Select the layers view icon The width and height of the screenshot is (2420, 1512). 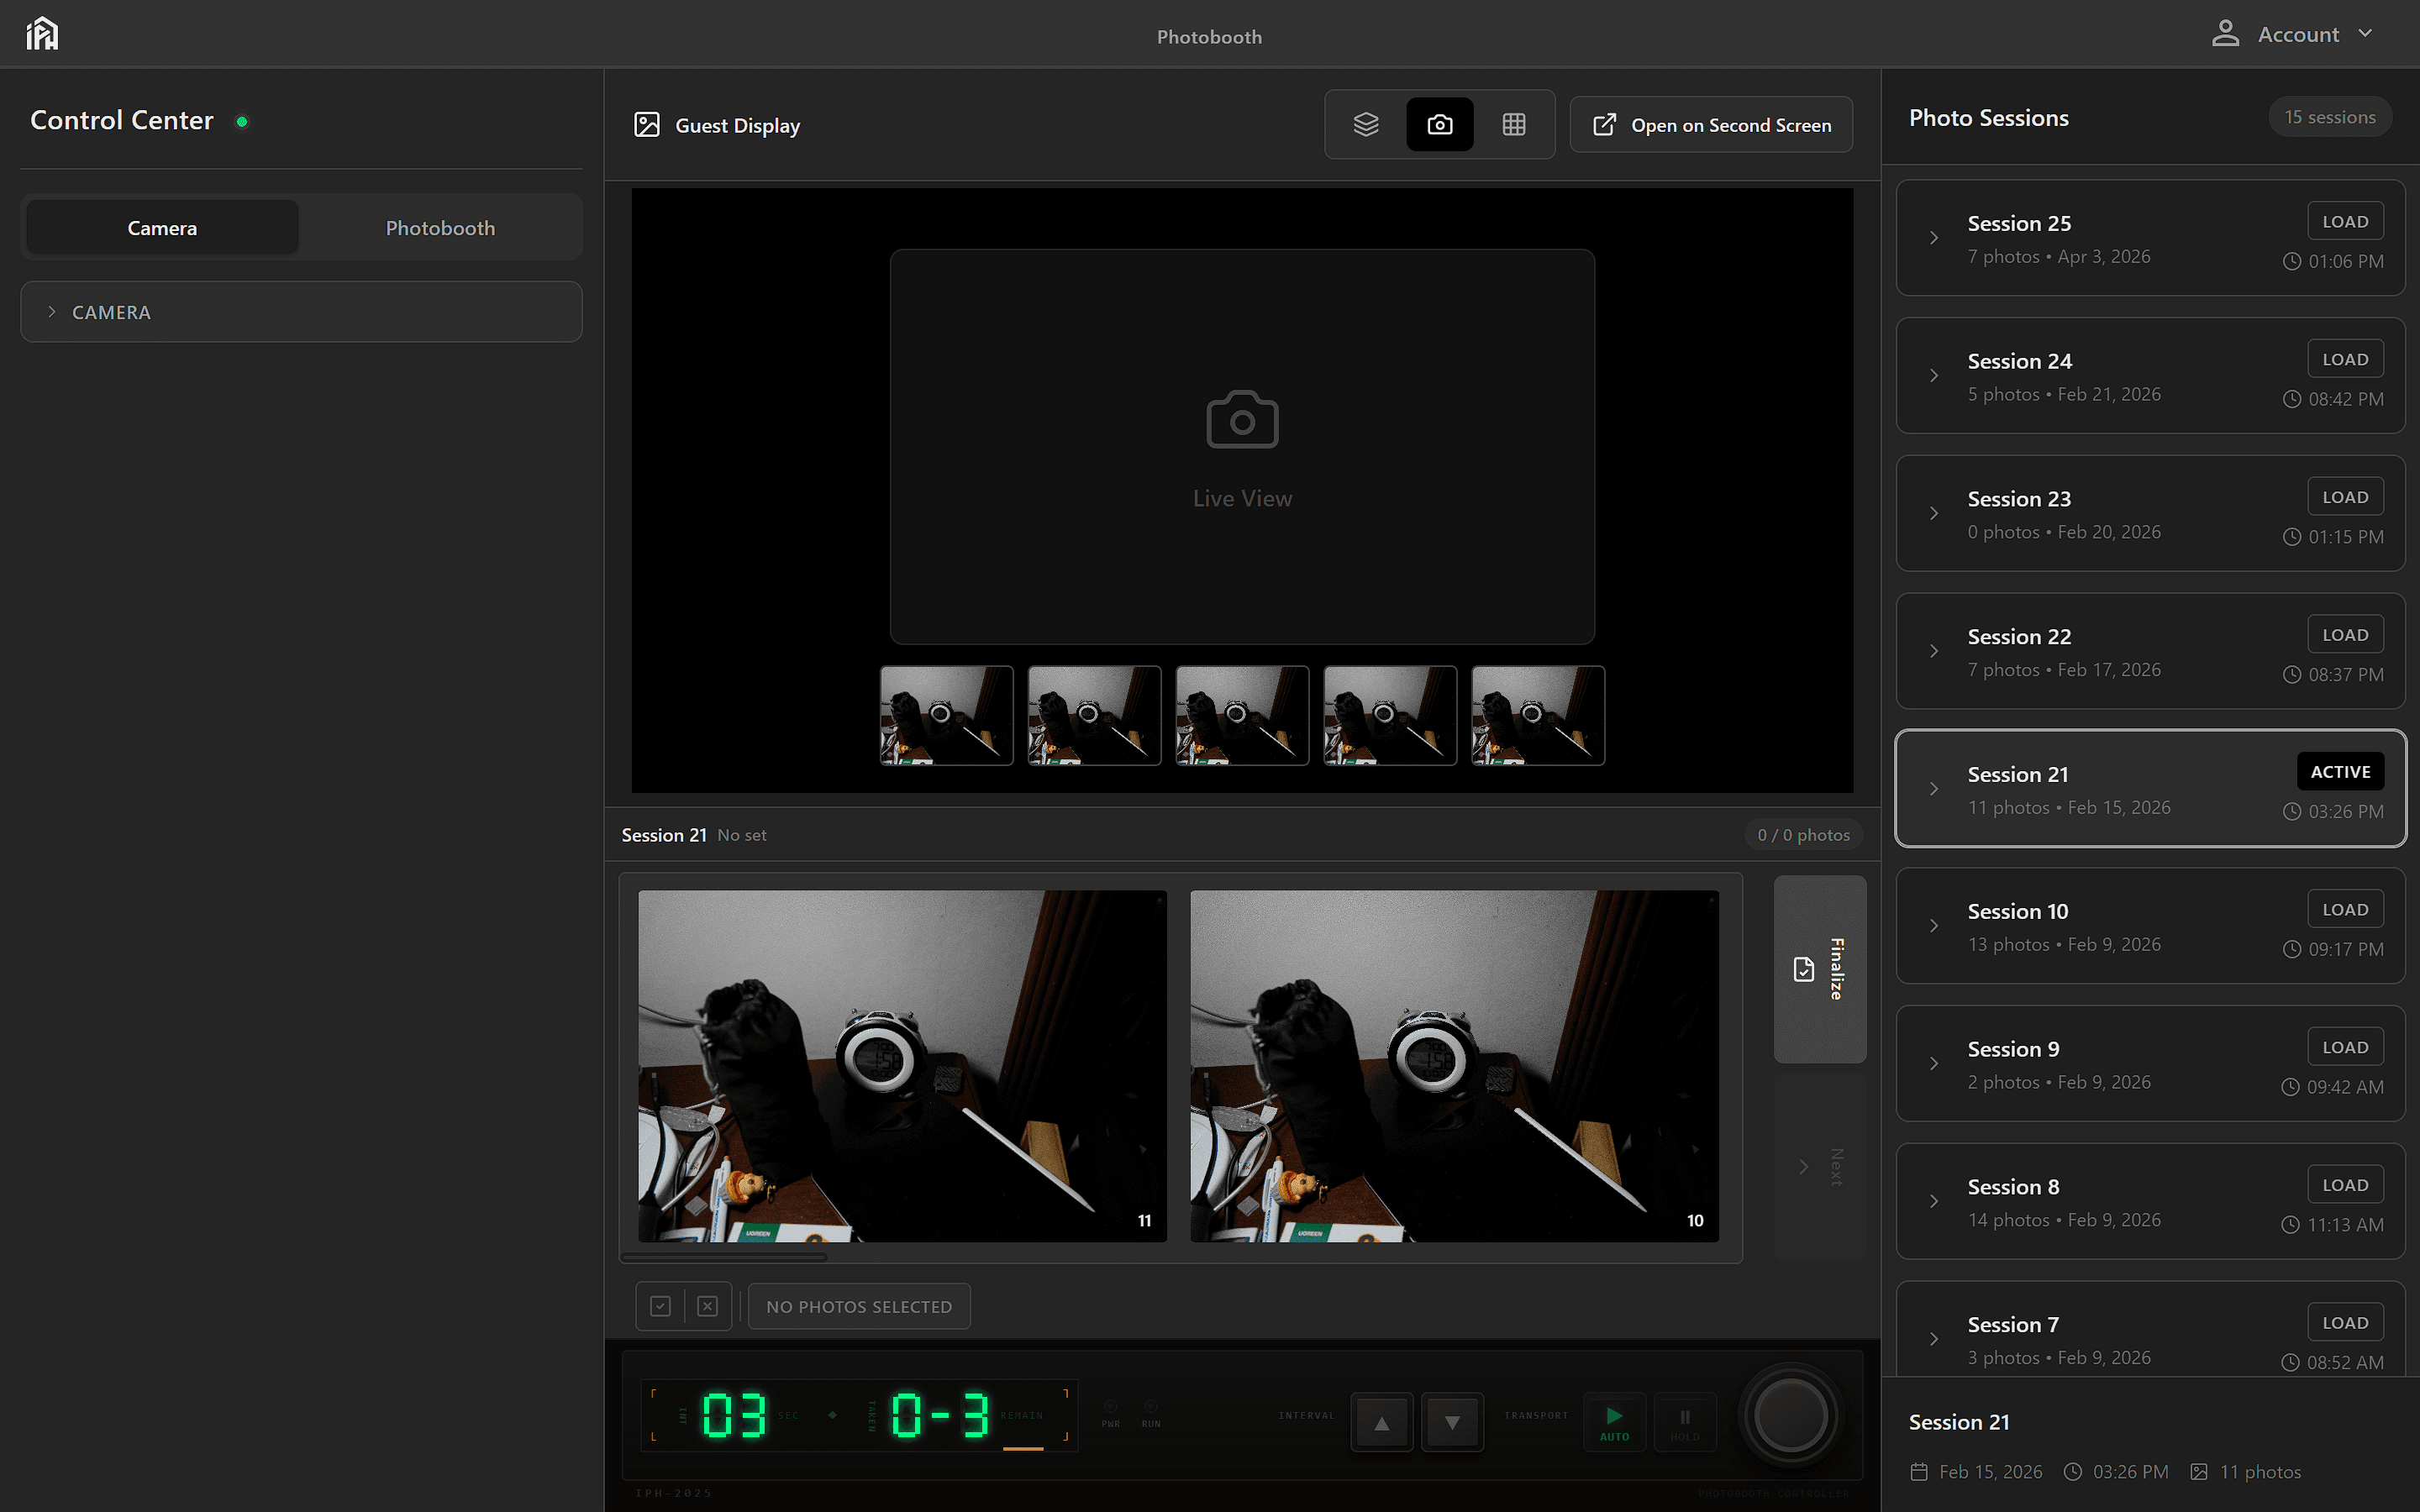1366,124
